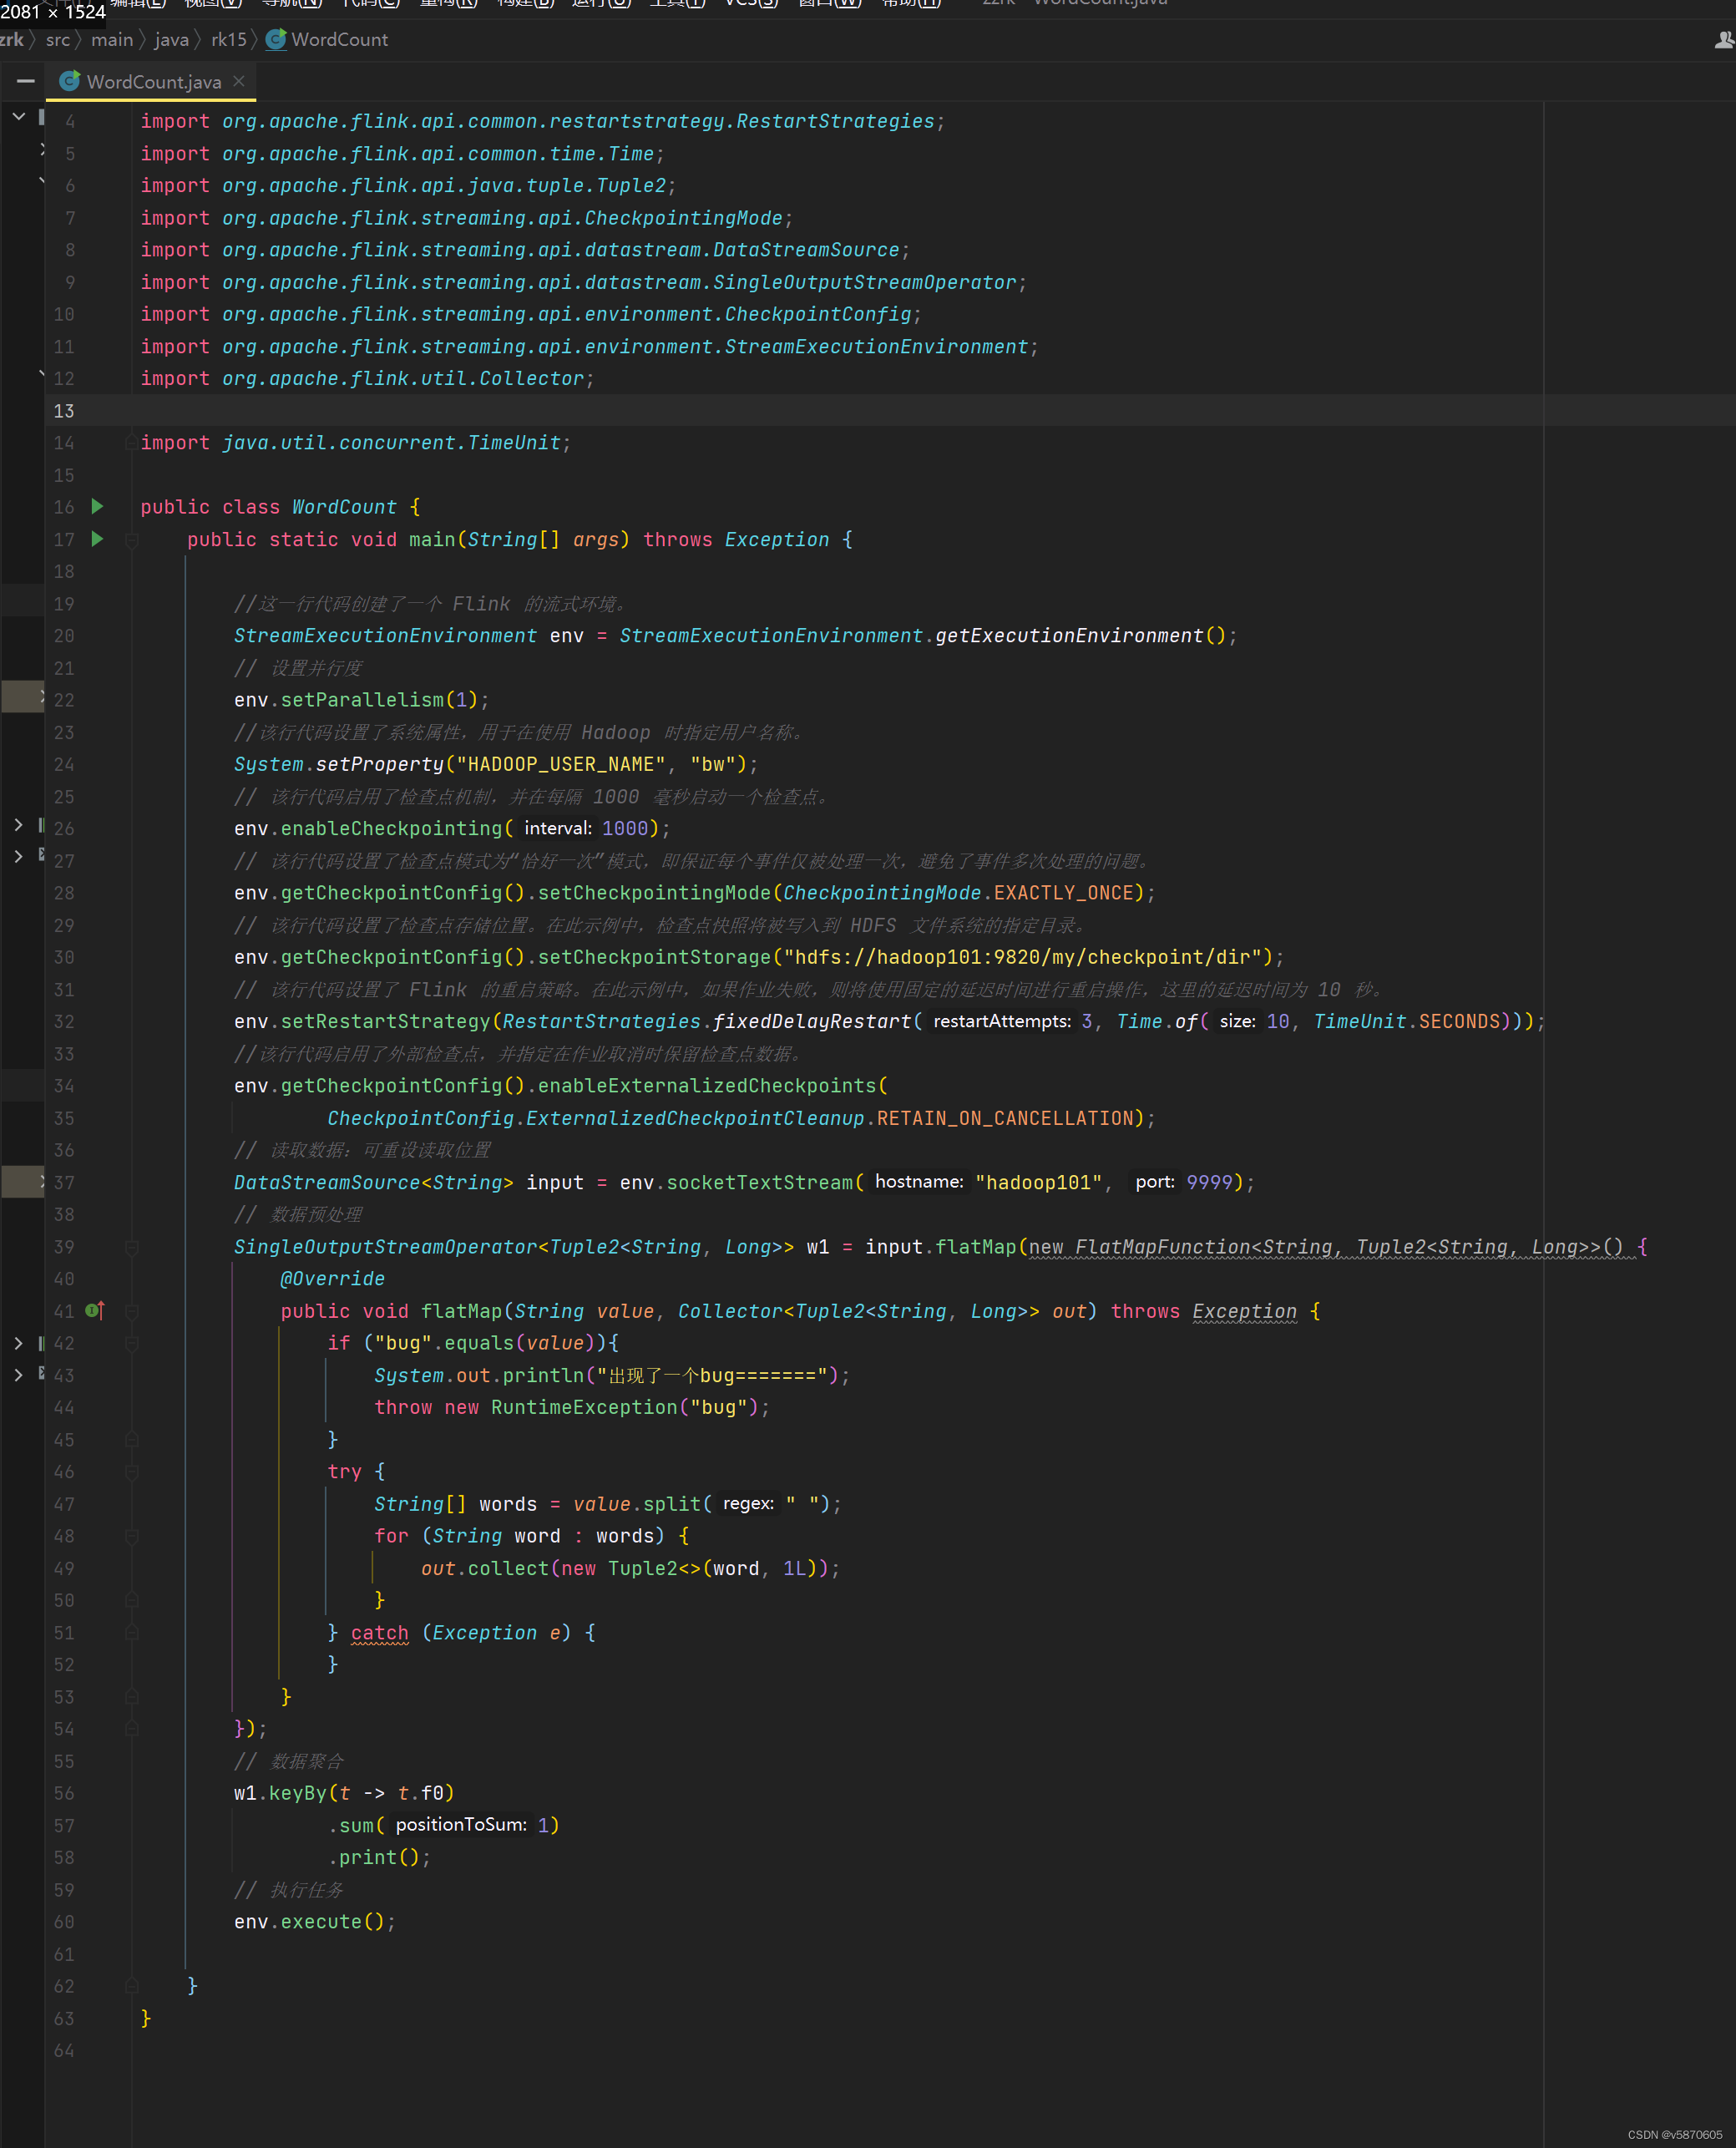Run the WordCount class from line 16 gutter
This screenshot has height=2148, width=1736.
pyautogui.click(x=97, y=506)
